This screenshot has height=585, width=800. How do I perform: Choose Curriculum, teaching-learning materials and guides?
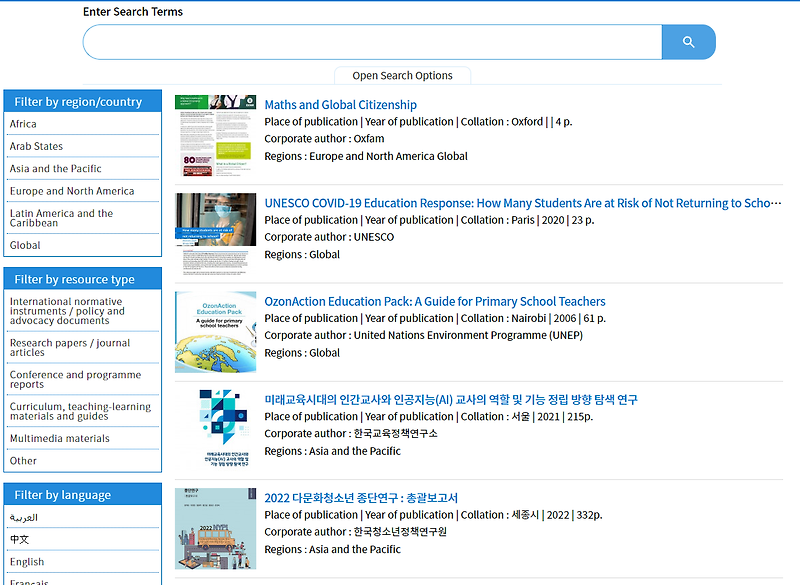point(83,411)
